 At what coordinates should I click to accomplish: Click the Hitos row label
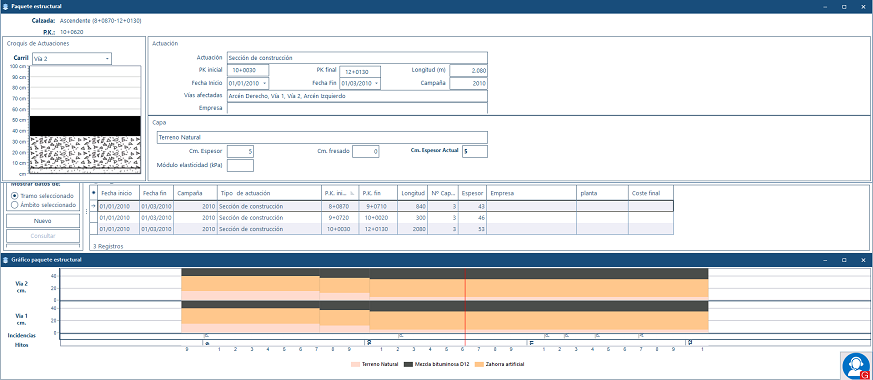coord(22,345)
